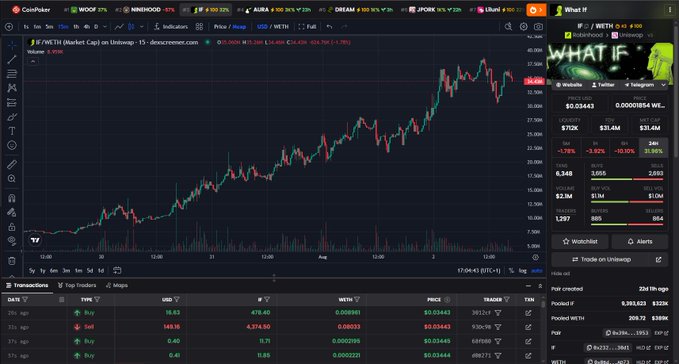Select the text annotation tool
The width and height of the screenshot is (679, 364).
[12, 131]
